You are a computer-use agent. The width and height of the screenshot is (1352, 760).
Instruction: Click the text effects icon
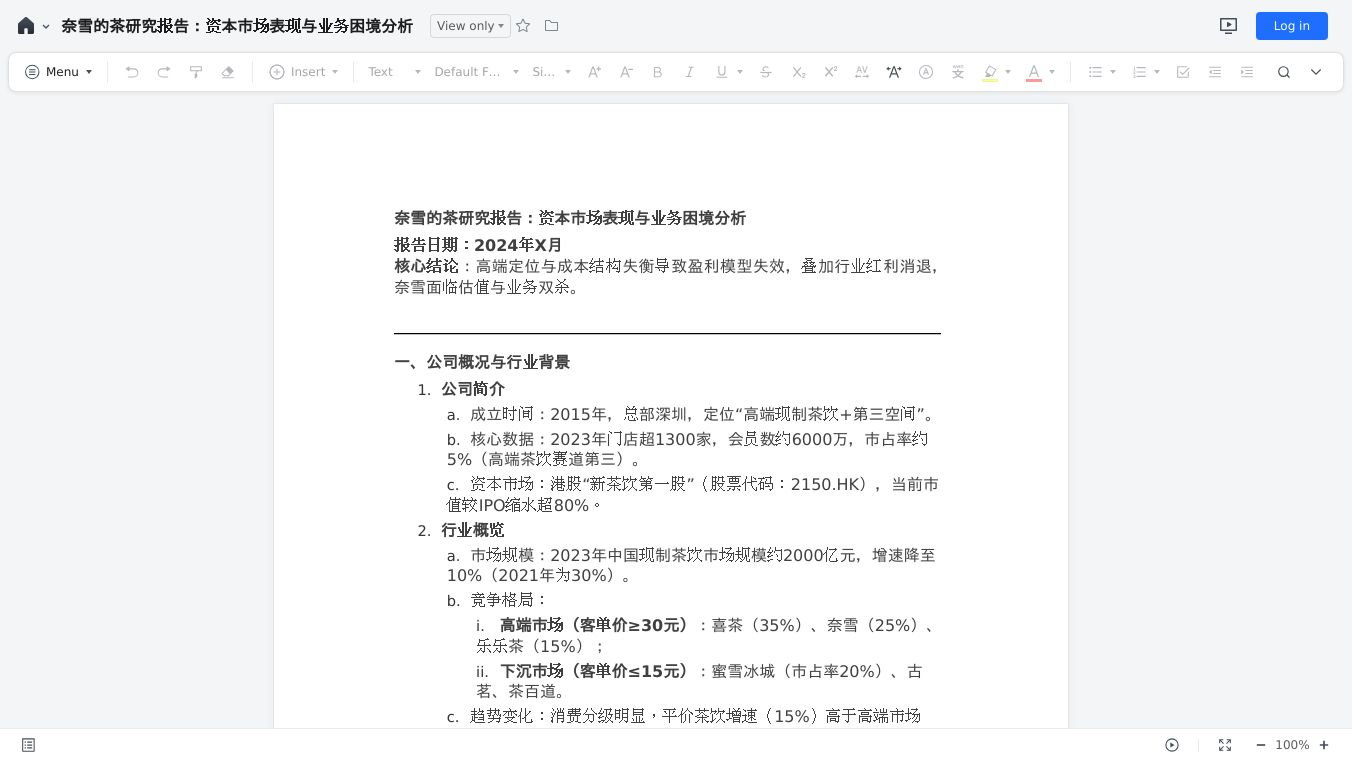point(894,72)
